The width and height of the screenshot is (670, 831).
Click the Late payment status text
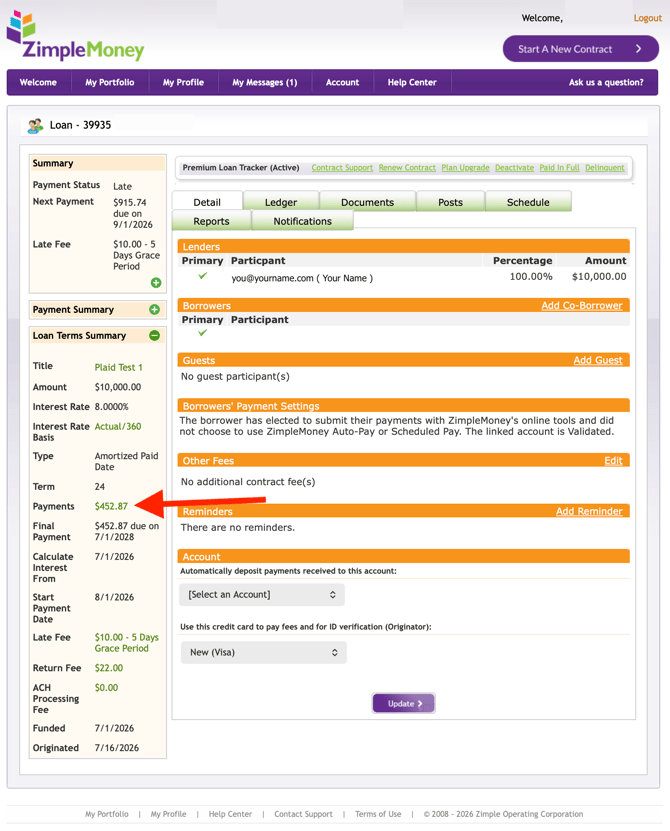coord(122,187)
